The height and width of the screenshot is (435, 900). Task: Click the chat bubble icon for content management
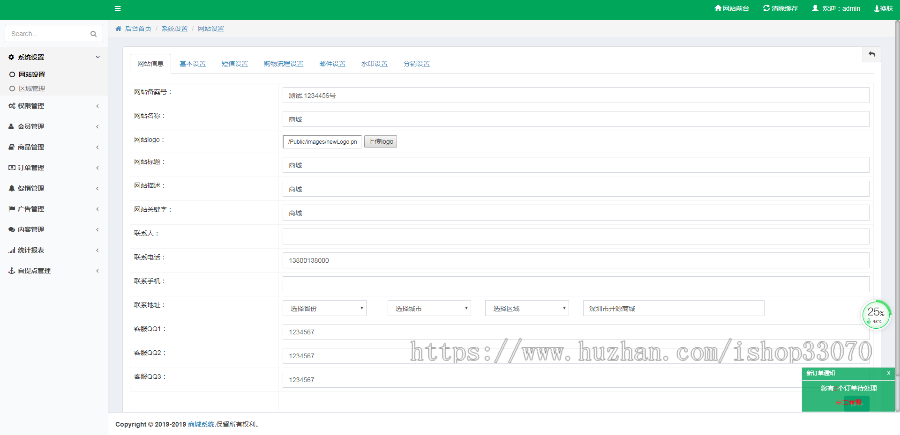tap(11, 230)
